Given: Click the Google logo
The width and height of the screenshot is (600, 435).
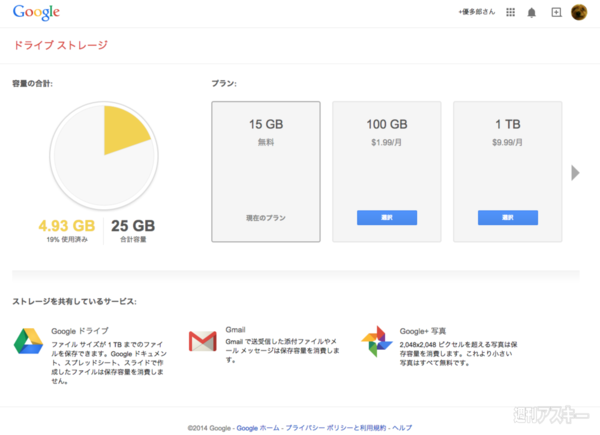Looking at the screenshot, I should pos(36,12).
